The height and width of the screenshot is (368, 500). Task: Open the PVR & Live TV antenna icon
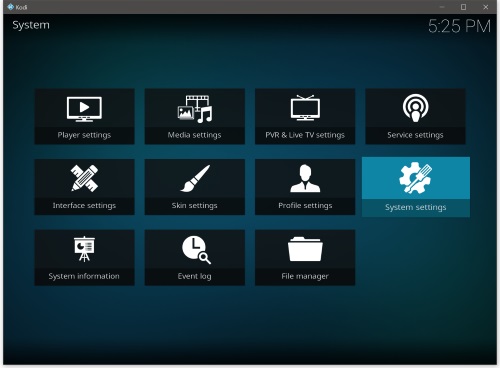coord(305,108)
